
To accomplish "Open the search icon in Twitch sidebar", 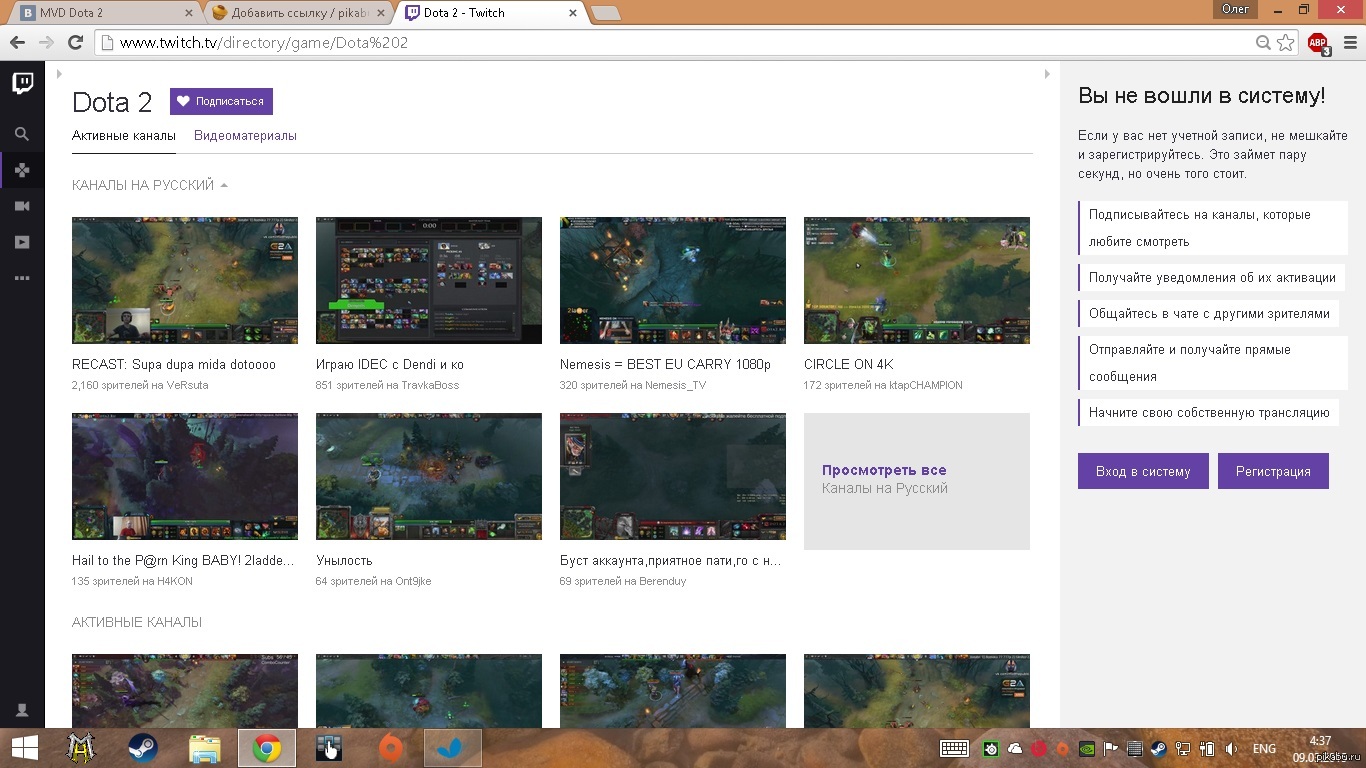I will click(x=22, y=134).
